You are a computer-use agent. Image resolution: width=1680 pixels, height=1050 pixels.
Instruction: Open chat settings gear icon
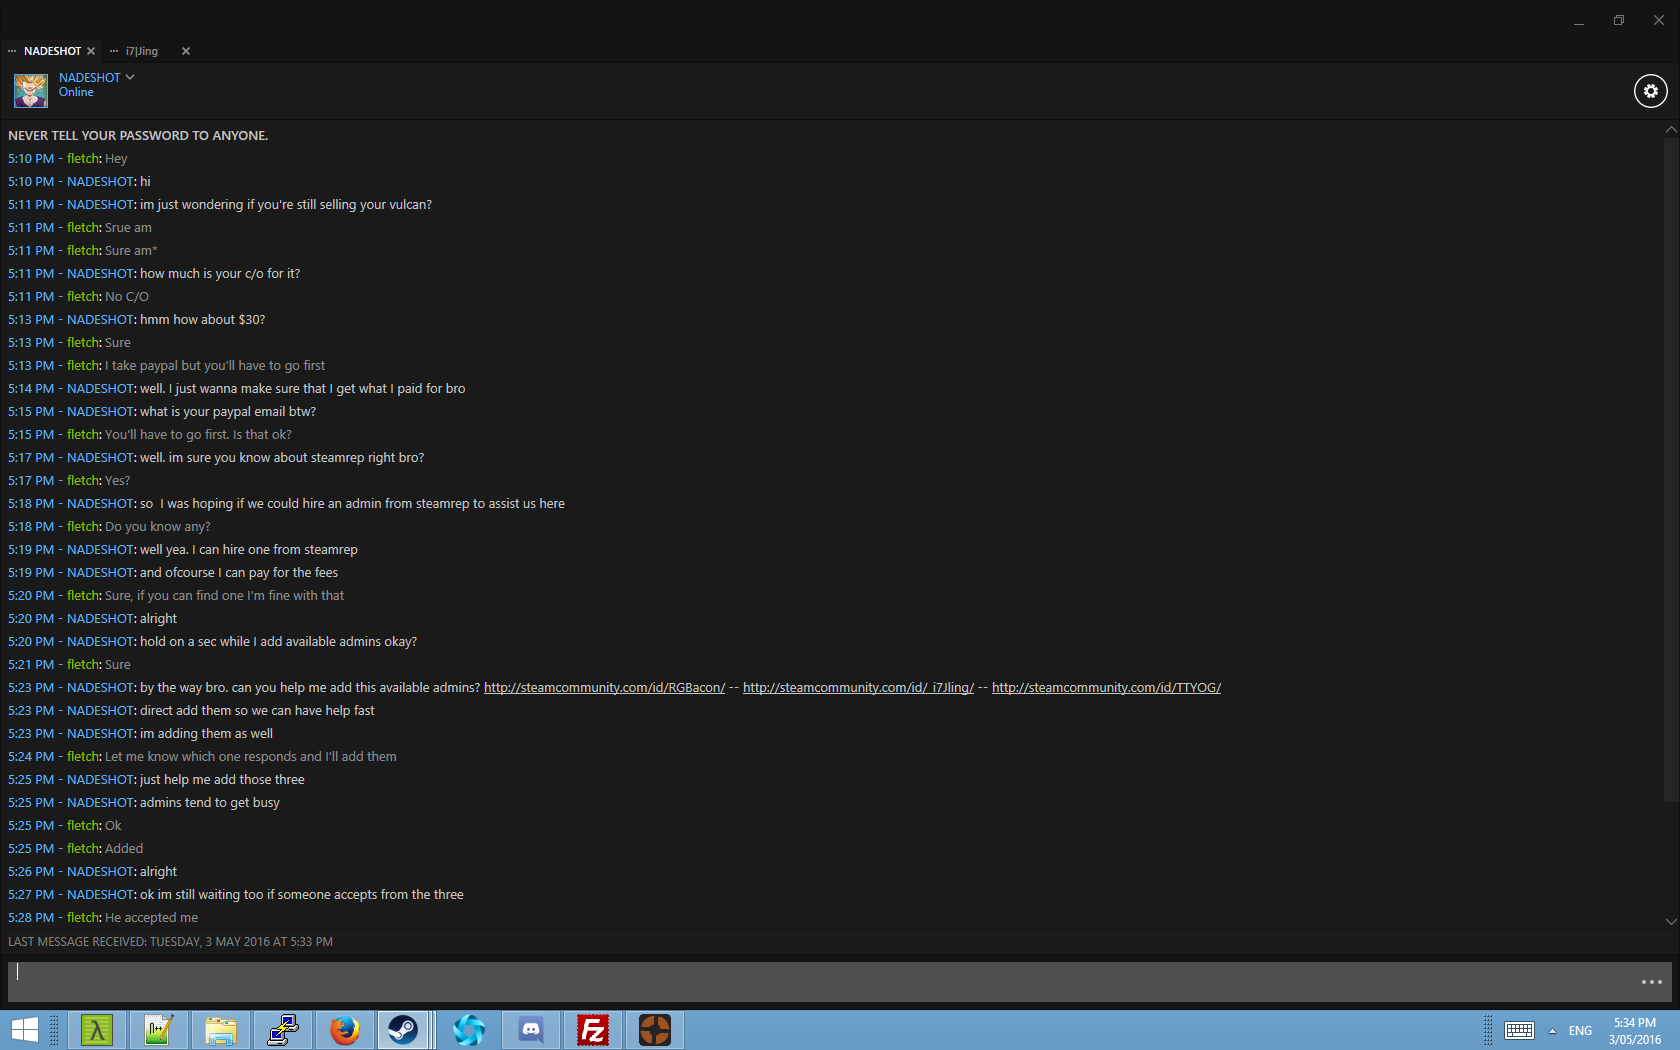(1650, 91)
